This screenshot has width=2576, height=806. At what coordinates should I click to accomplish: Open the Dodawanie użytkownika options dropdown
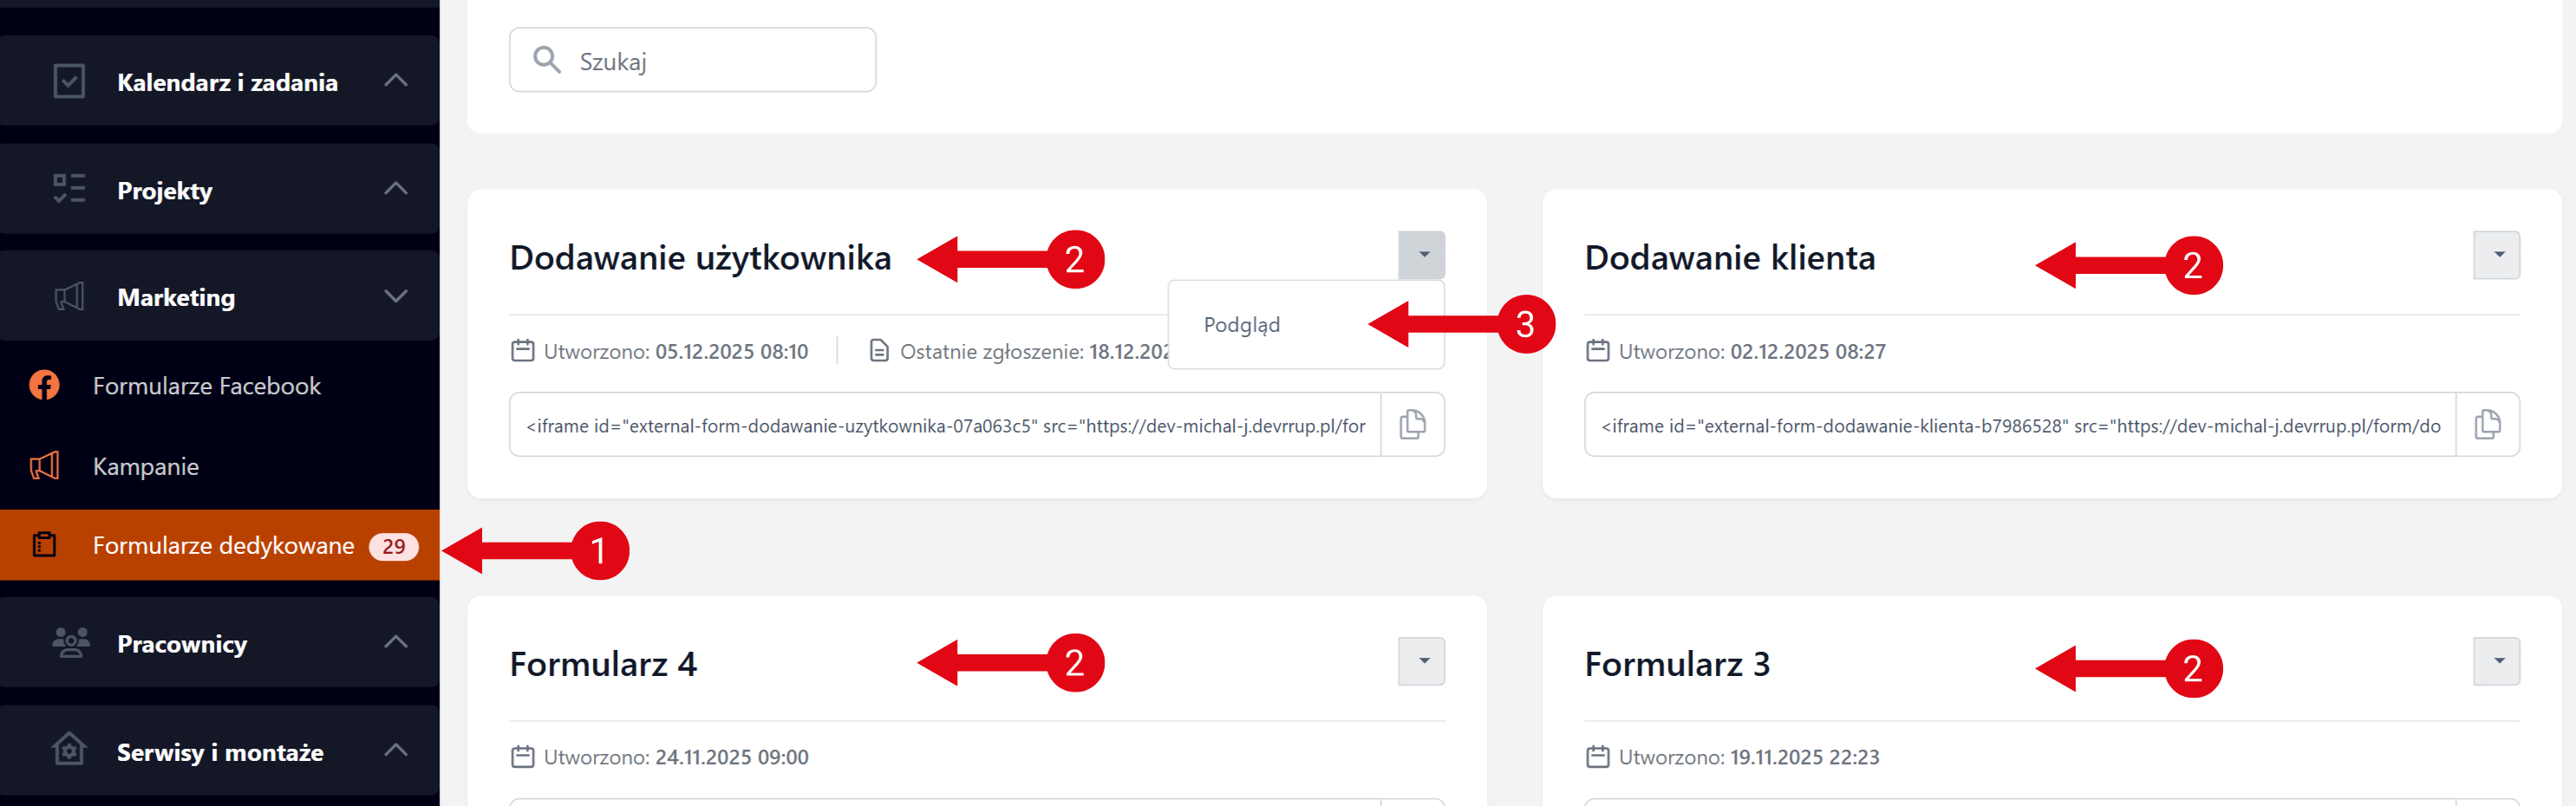(1421, 255)
